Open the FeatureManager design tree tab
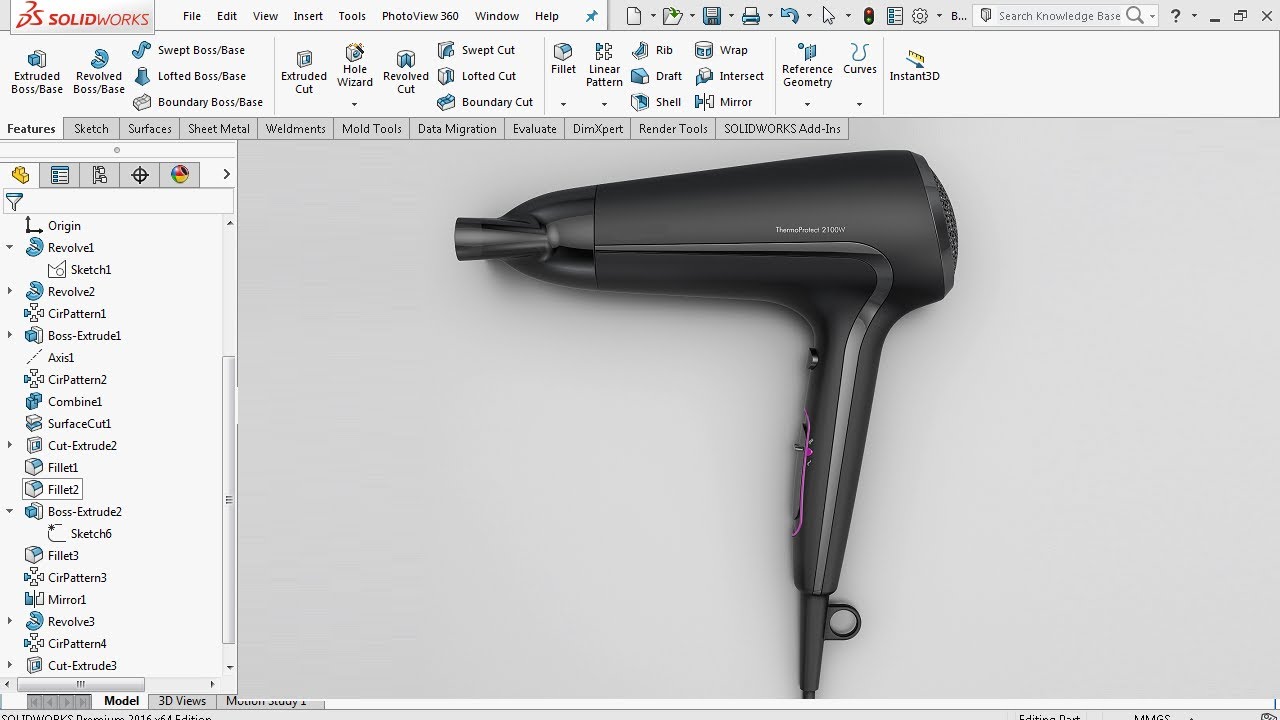This screenshot has width=1280, height=720. [20, 175]
